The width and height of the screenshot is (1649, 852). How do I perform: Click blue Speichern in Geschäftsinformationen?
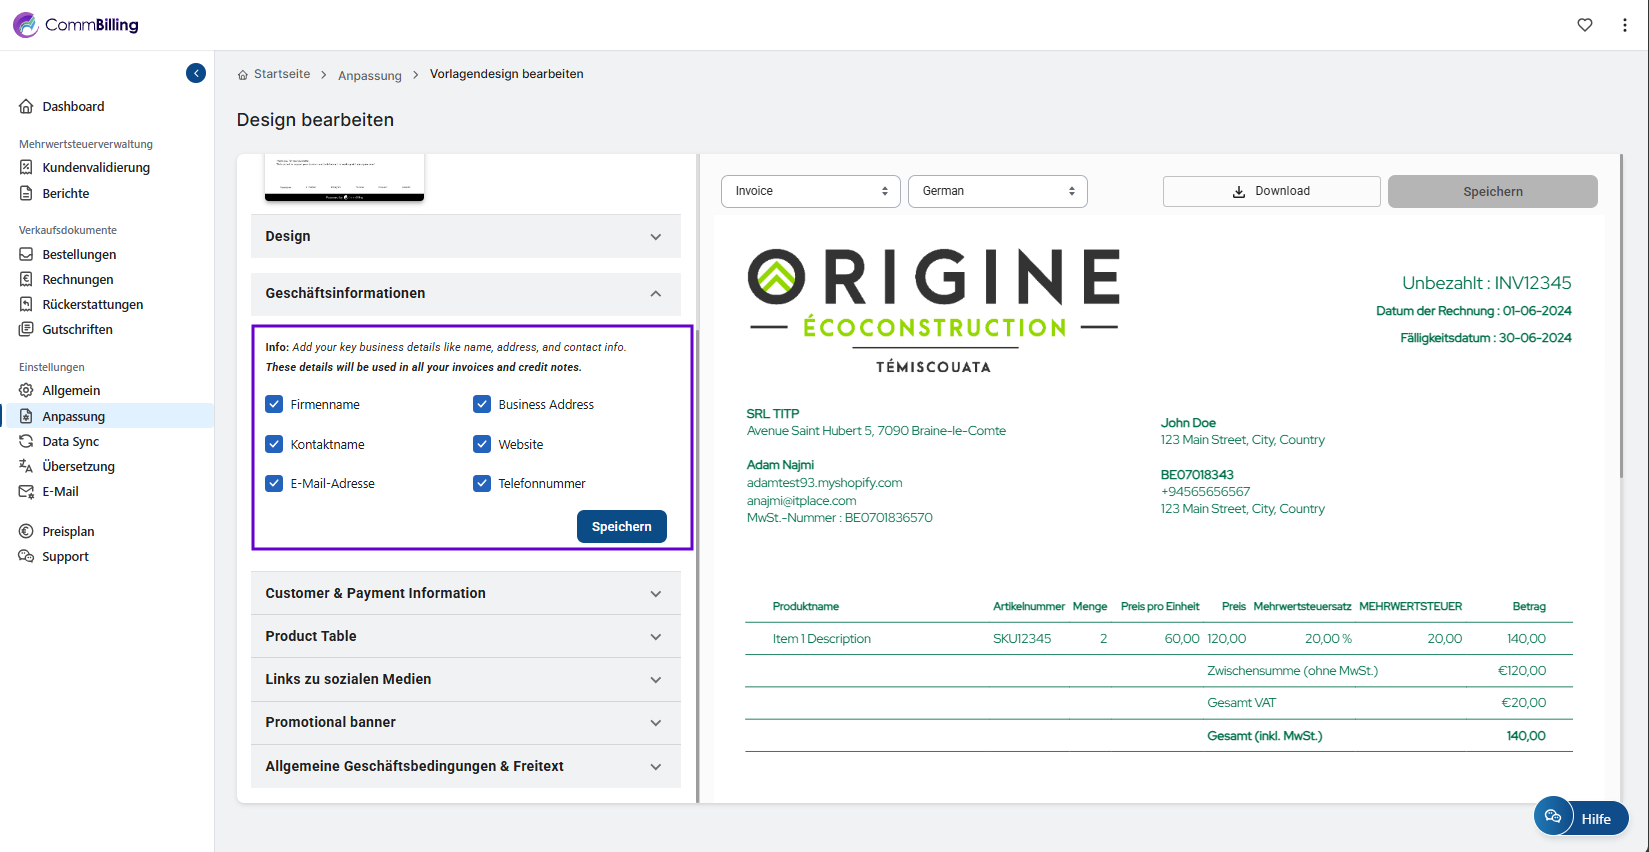tap(621, 526)
